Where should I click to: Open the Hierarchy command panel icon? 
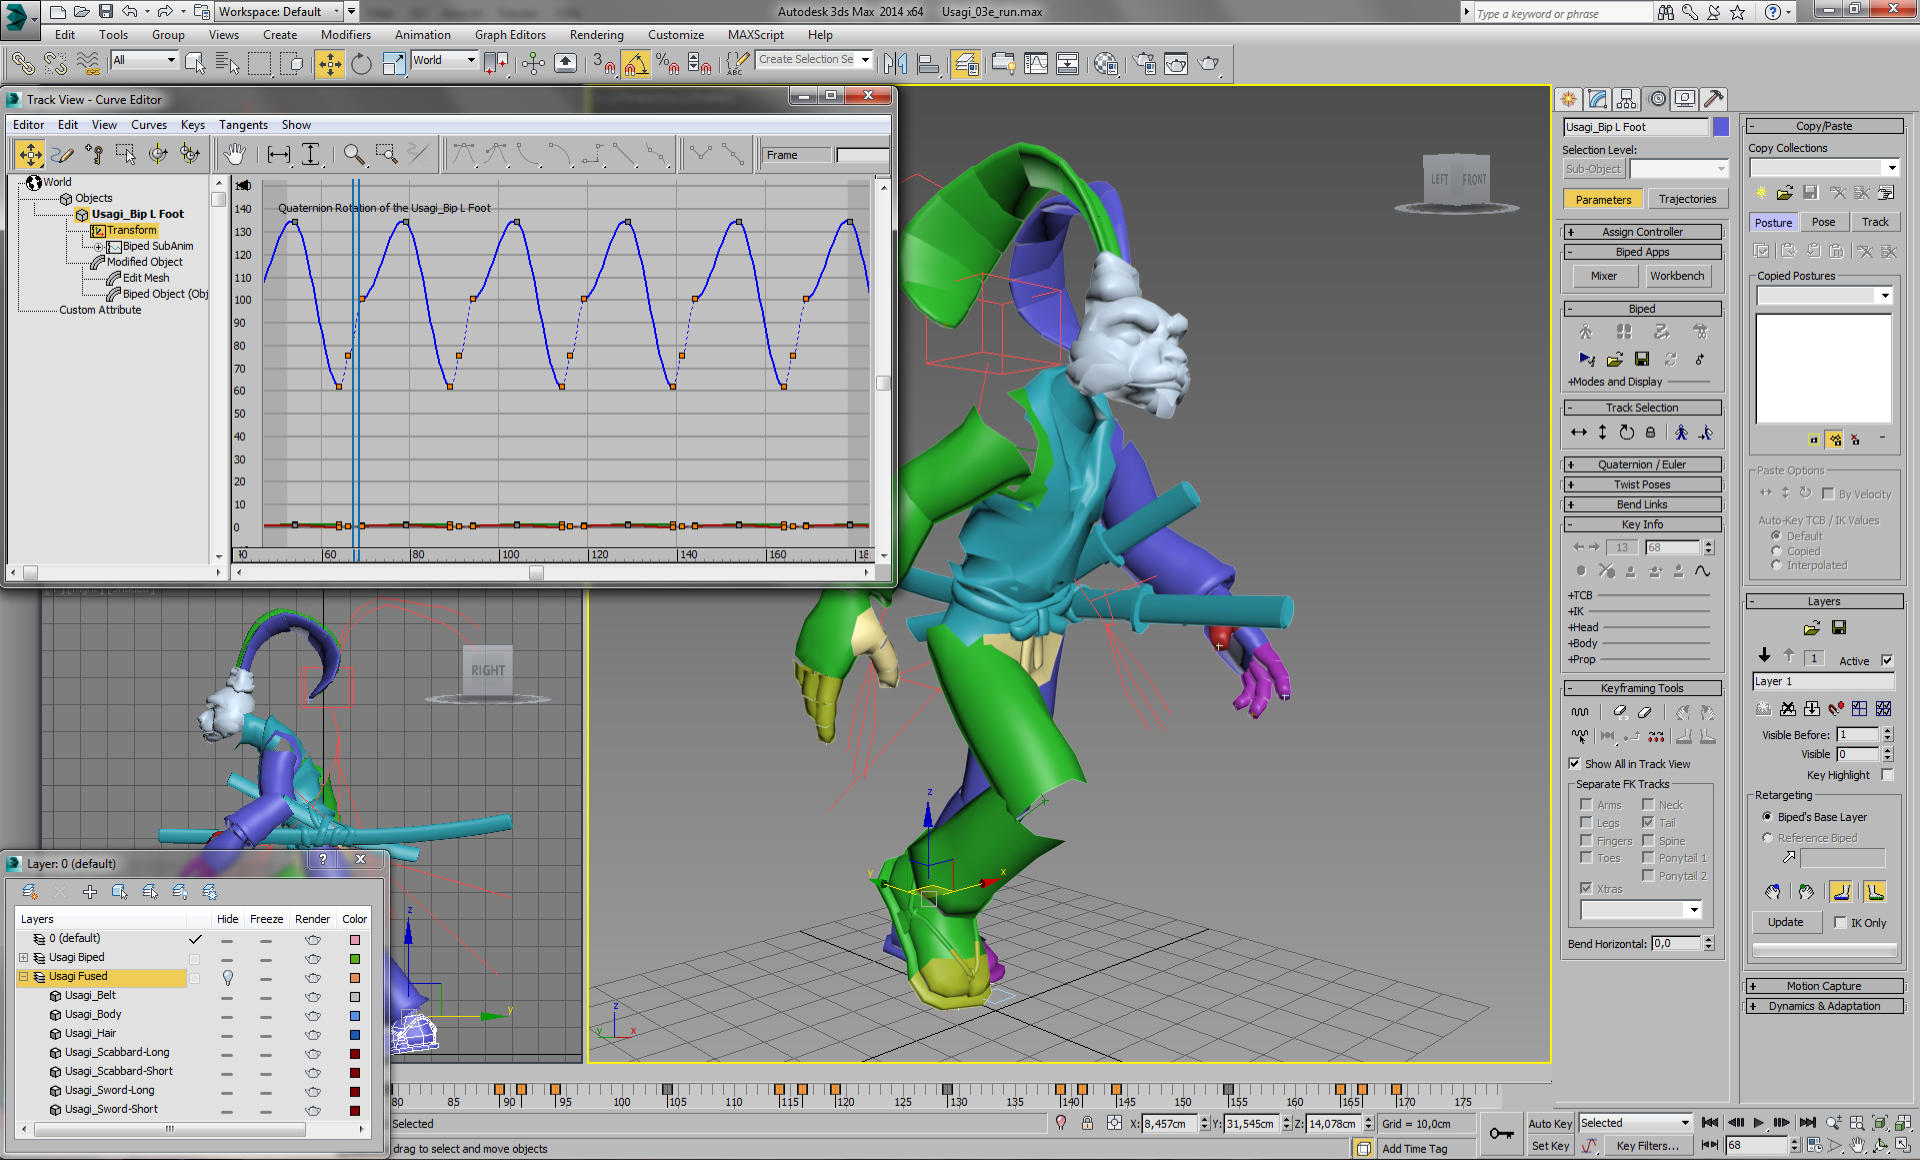(x=1626, y=99)
